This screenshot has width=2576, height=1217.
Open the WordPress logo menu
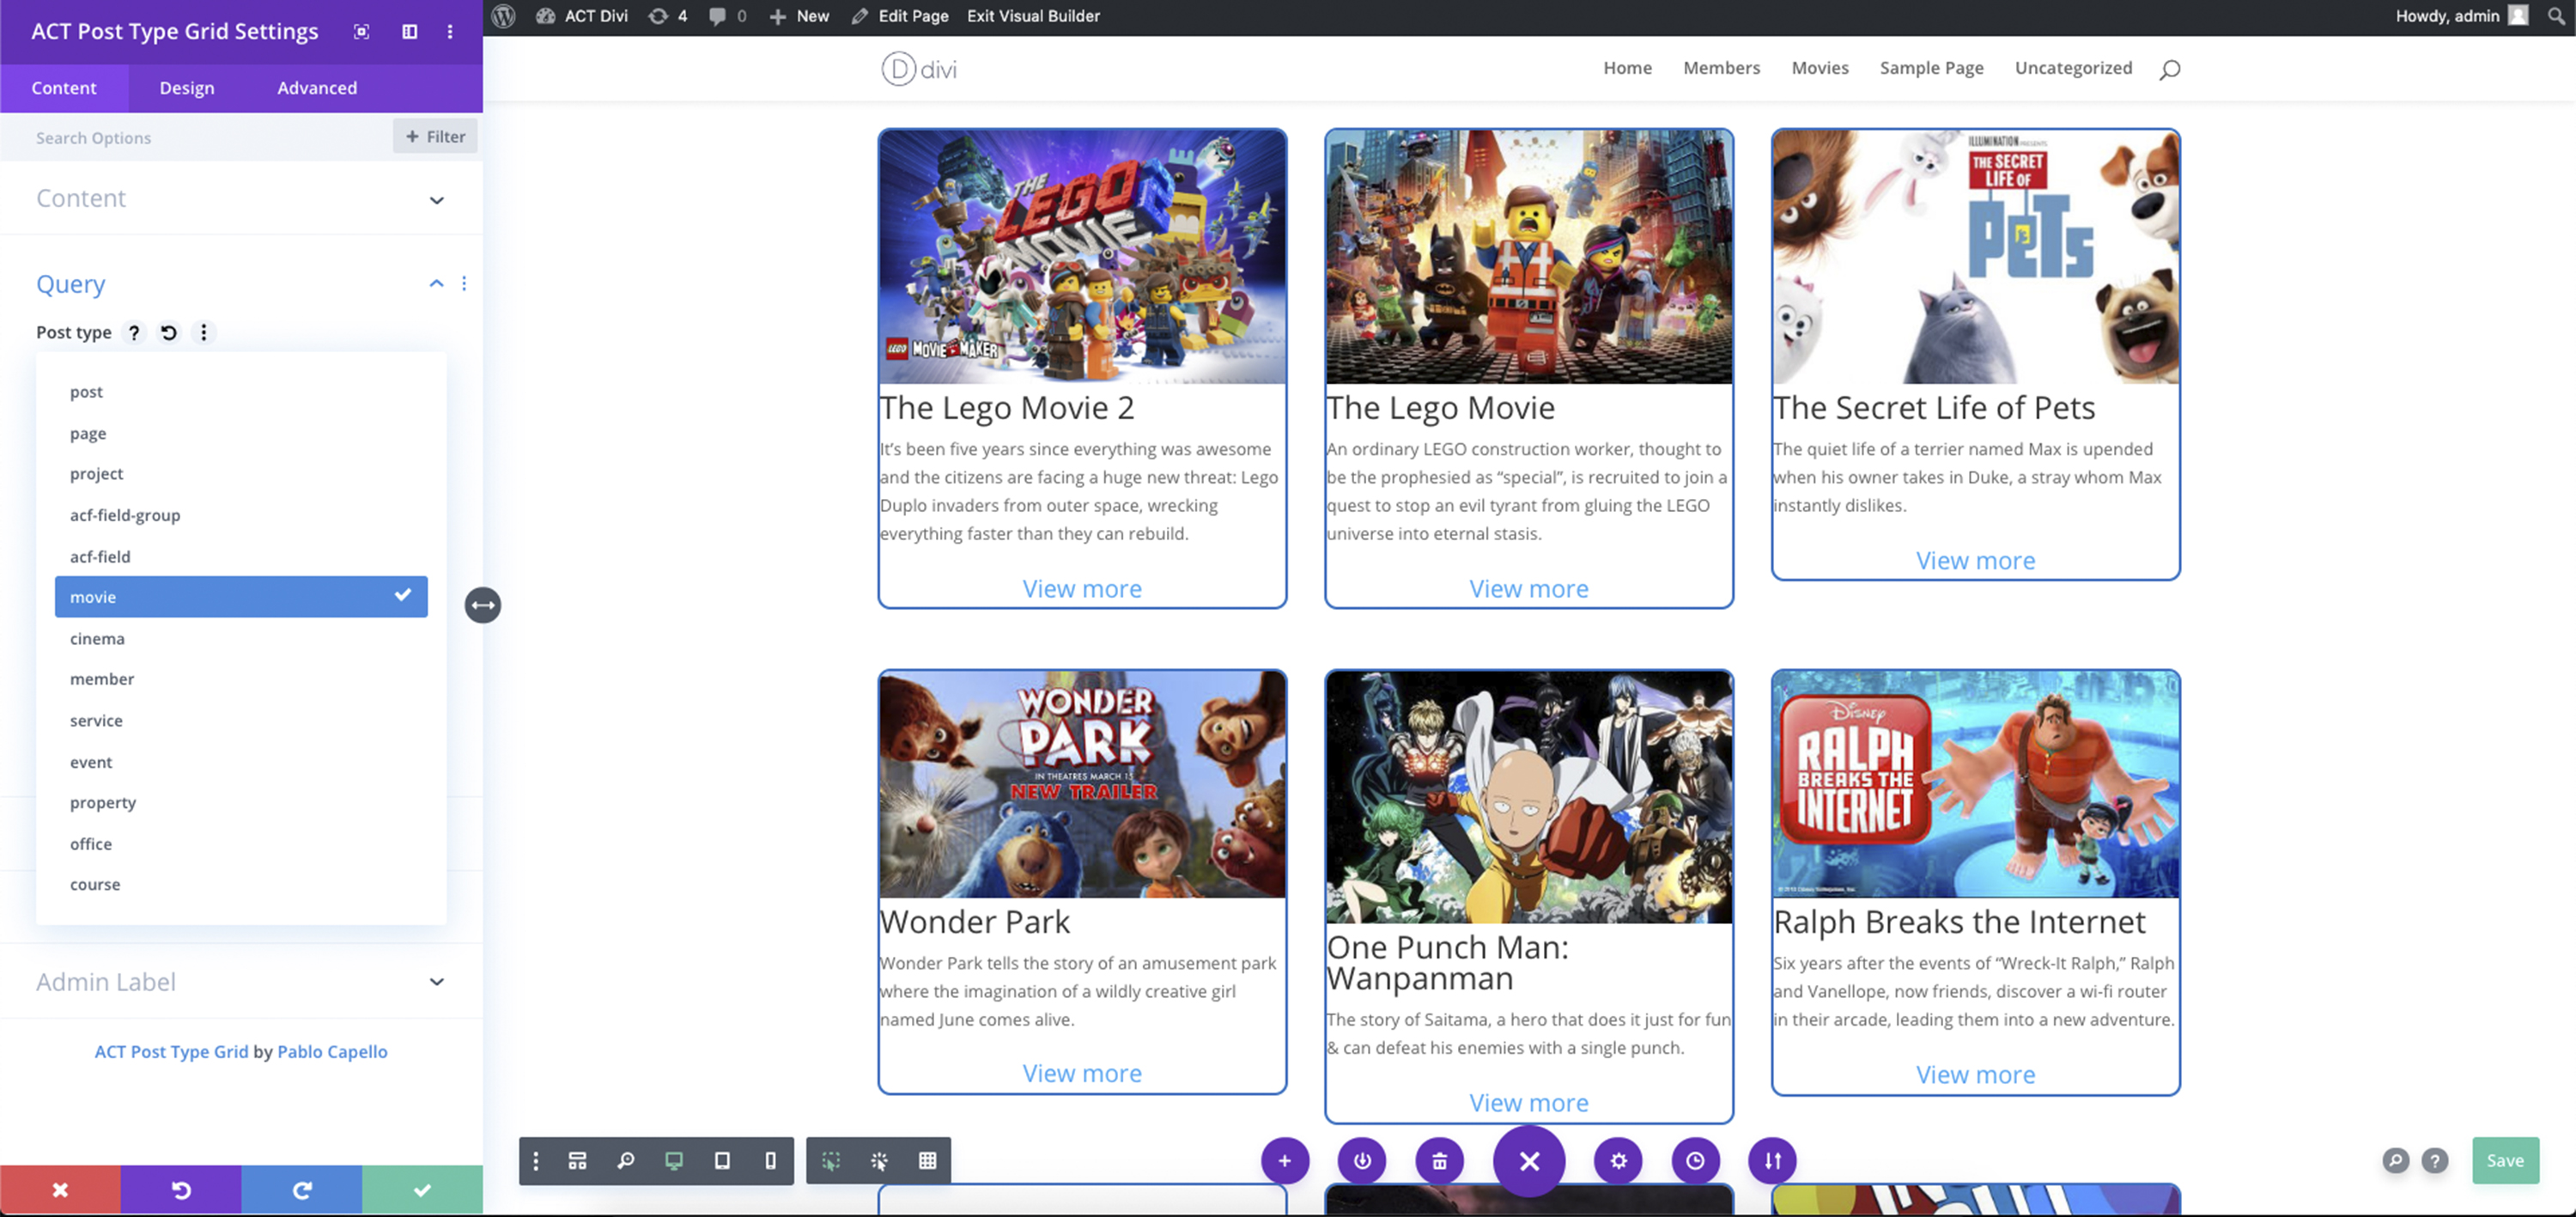[x=503, y=16]
